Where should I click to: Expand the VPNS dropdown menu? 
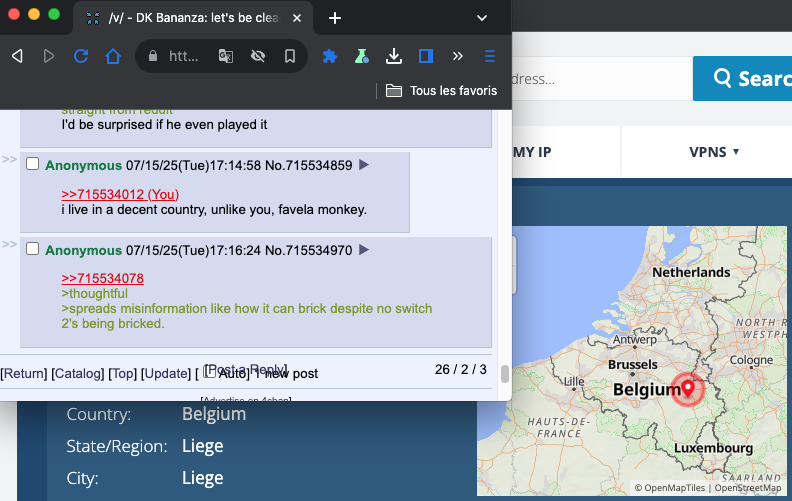714,152
